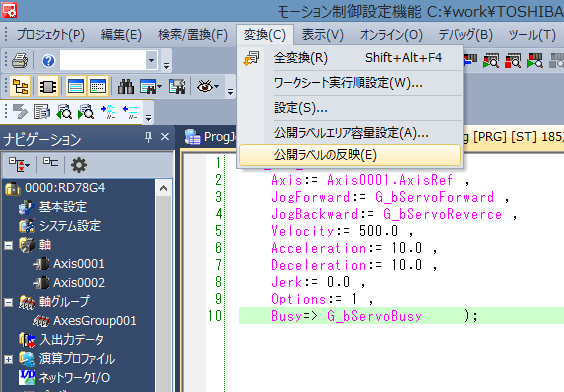564x392 pixels.
Task: Open the 表示(V) menu
Action: tap(323, 35)
